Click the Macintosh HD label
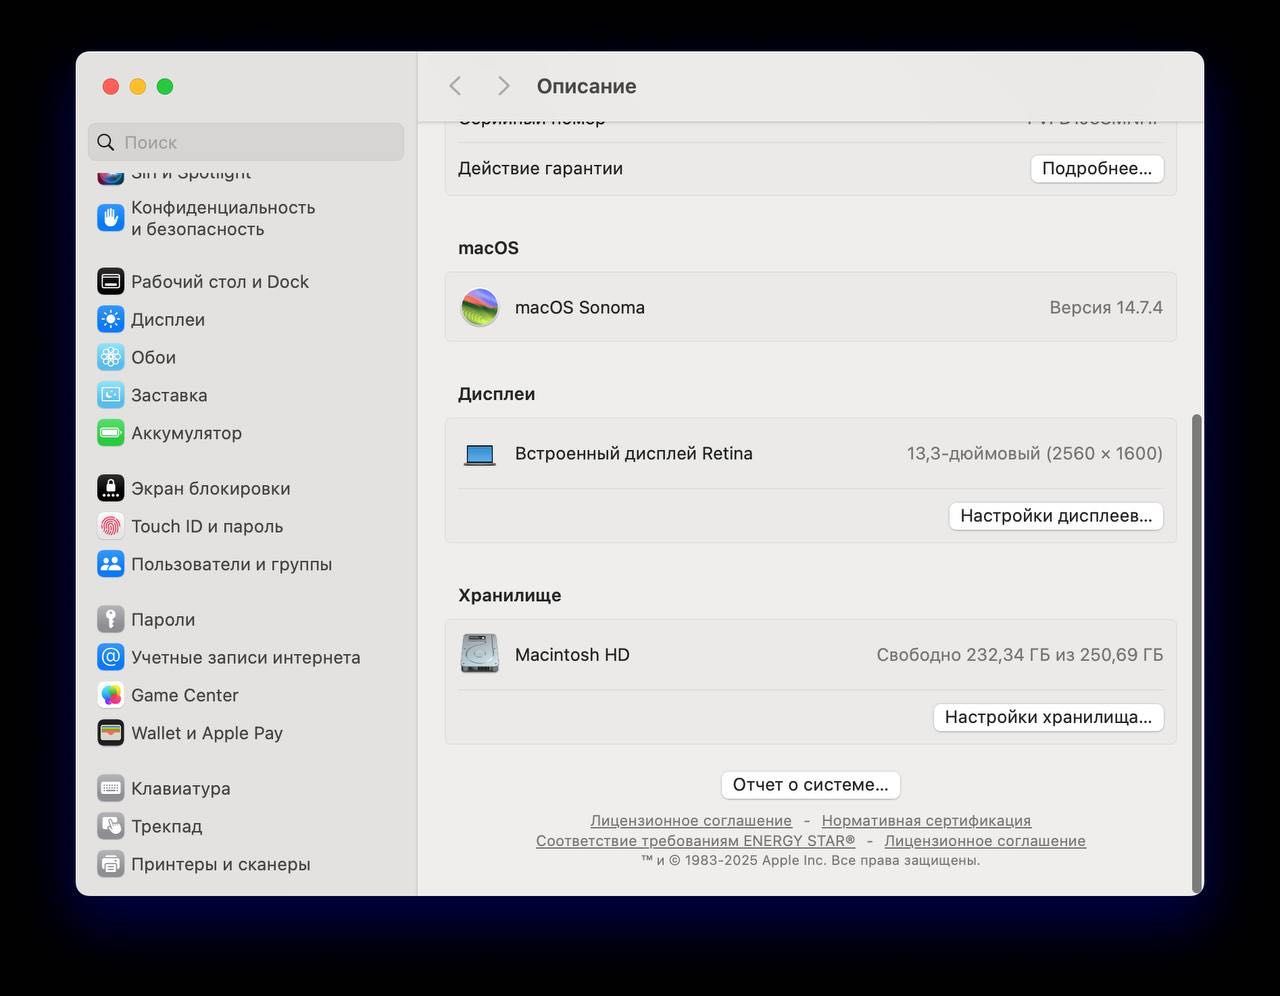This screenshot has height=996, width=1280. (572, 655)
